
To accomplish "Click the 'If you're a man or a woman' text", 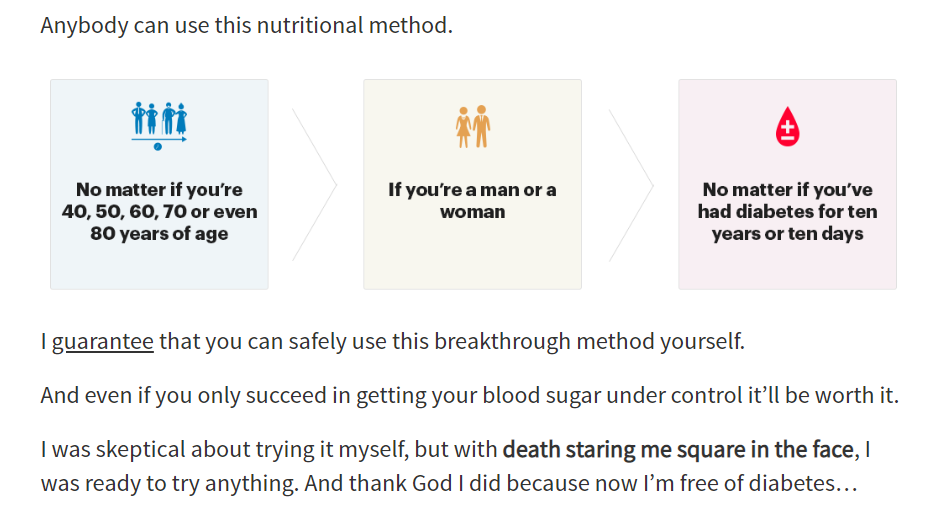I will click(472, 200).
